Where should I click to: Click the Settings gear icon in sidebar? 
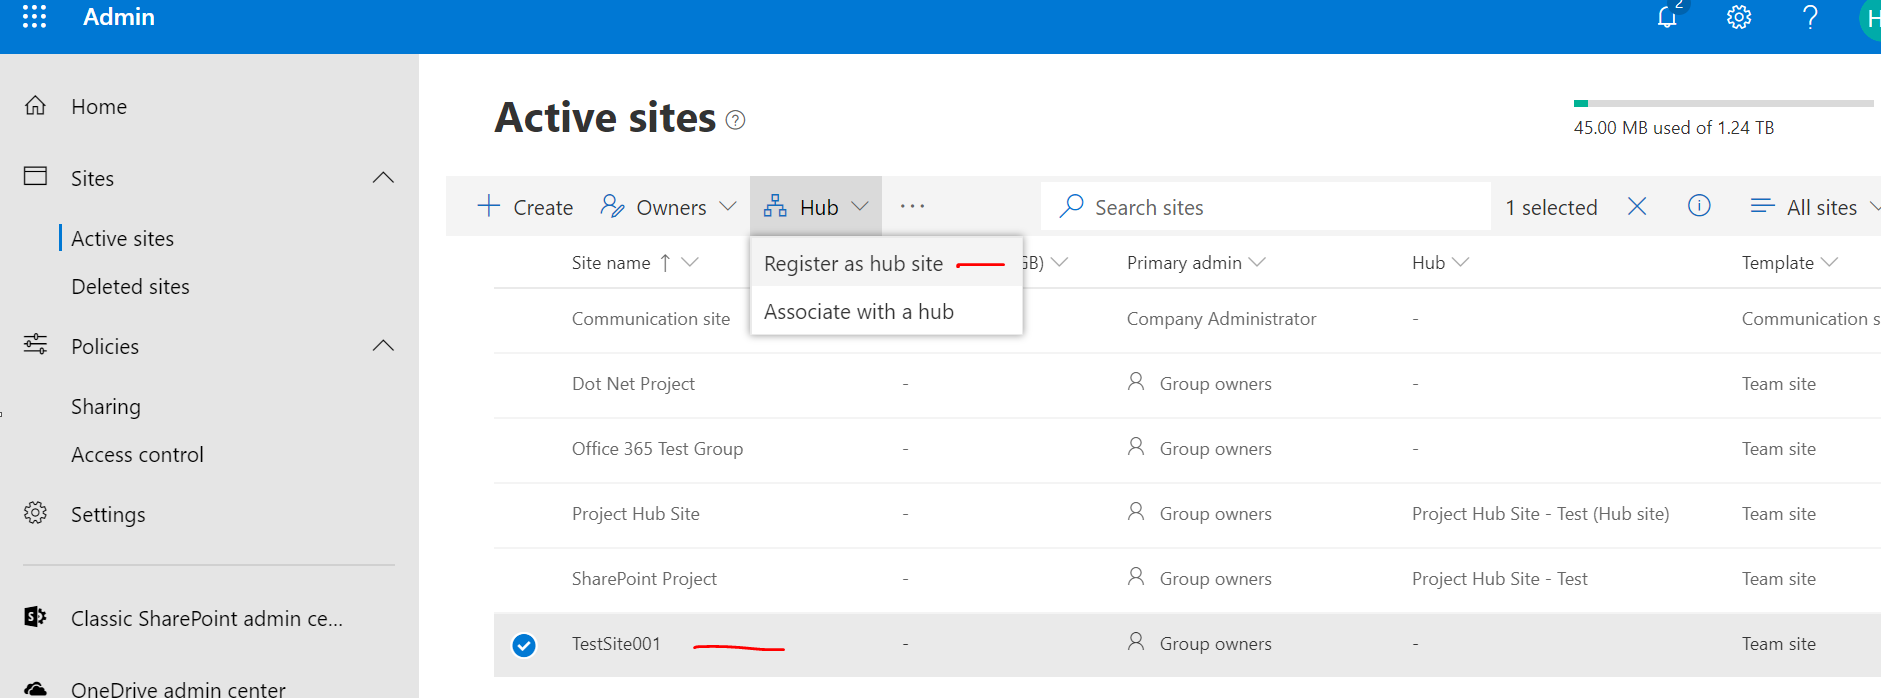pyautogui.click(x=35, y=512)
